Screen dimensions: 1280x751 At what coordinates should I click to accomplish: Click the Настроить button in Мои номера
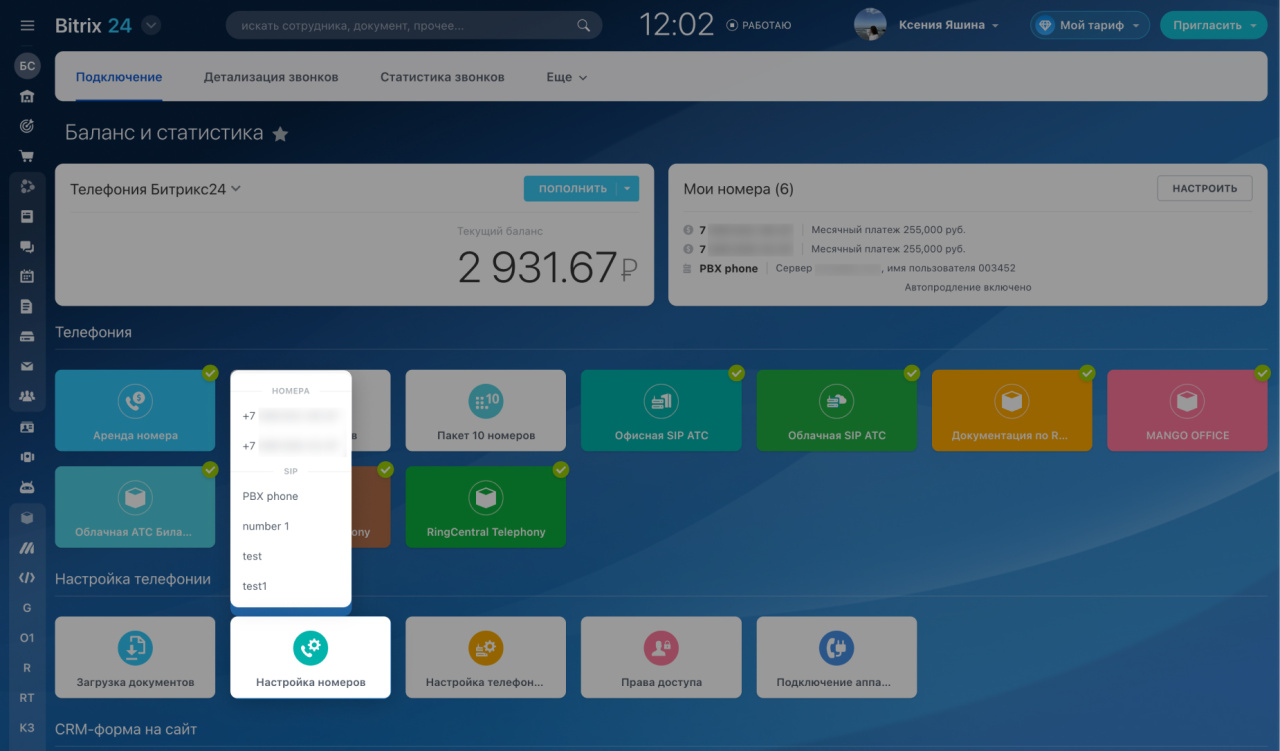click(1205, 188)
